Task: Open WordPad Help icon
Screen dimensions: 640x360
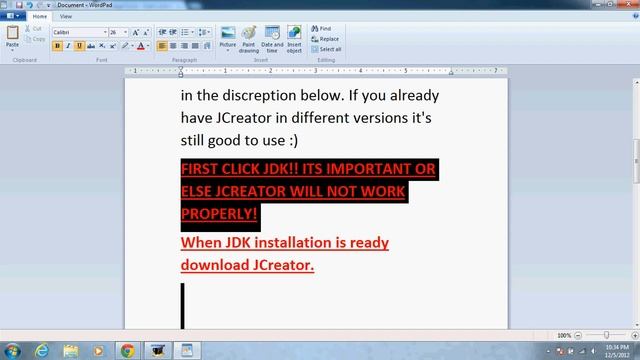Action: tap(635, 16)
